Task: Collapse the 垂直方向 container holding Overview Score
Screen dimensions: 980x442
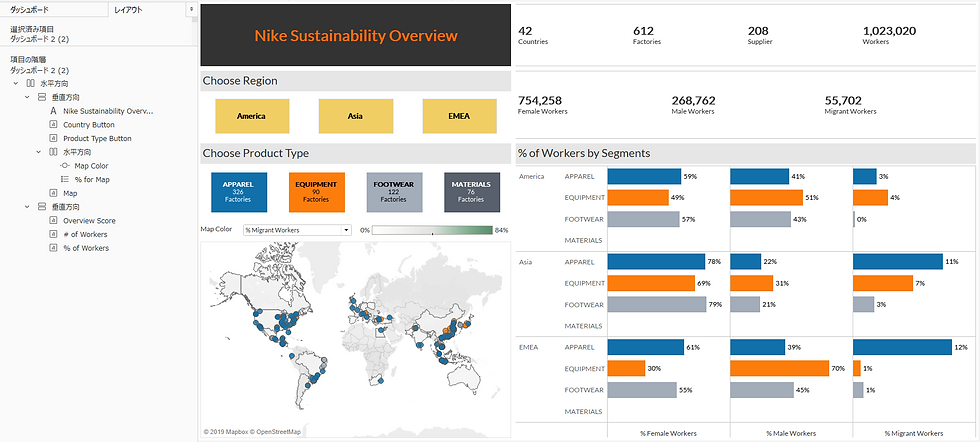Action: 27,206
